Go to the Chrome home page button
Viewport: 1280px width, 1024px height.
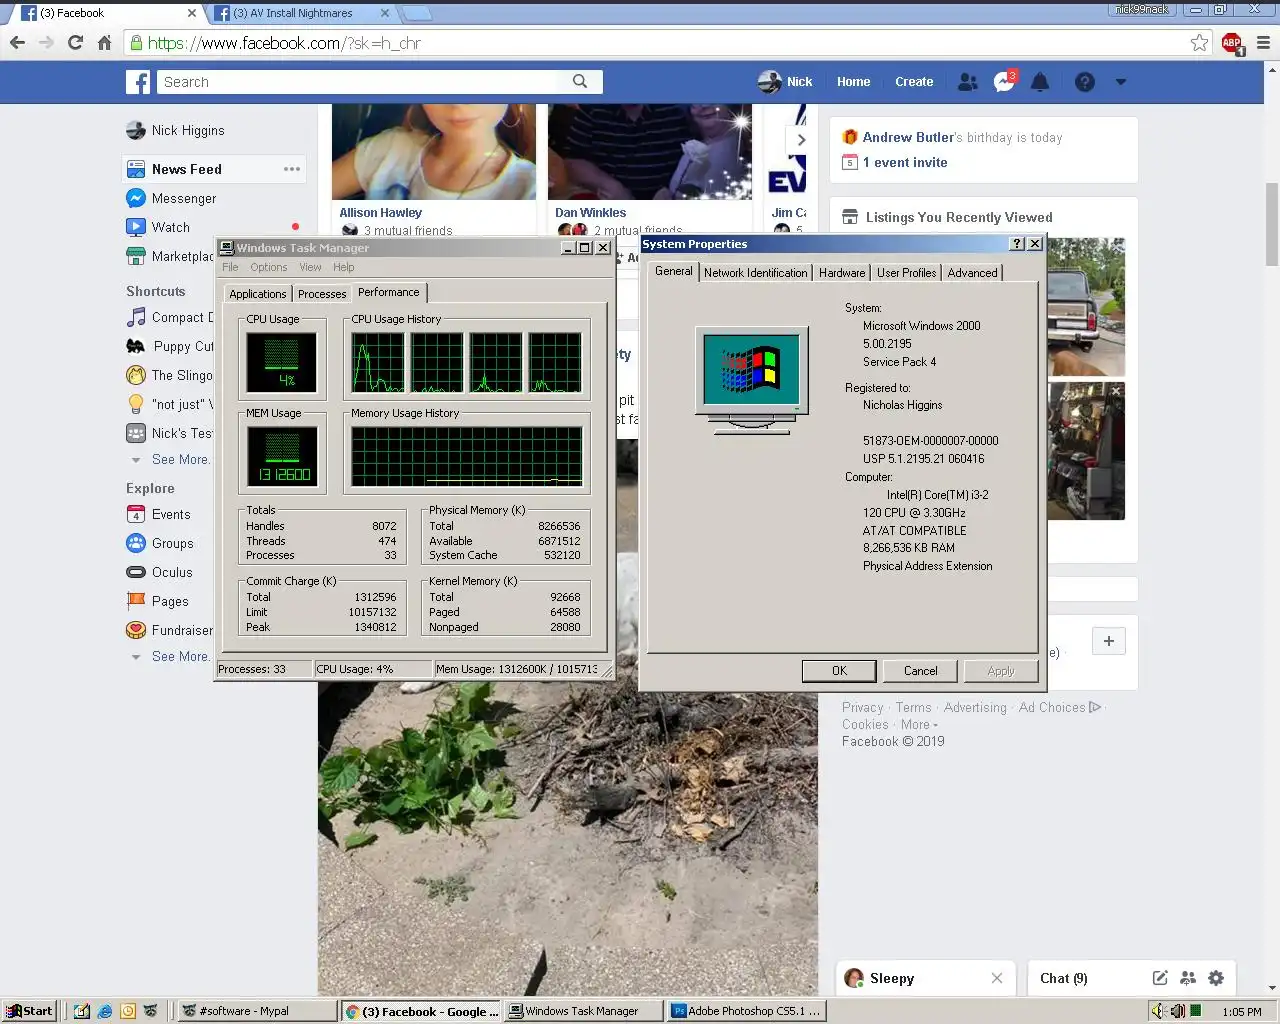coord(104,43)
